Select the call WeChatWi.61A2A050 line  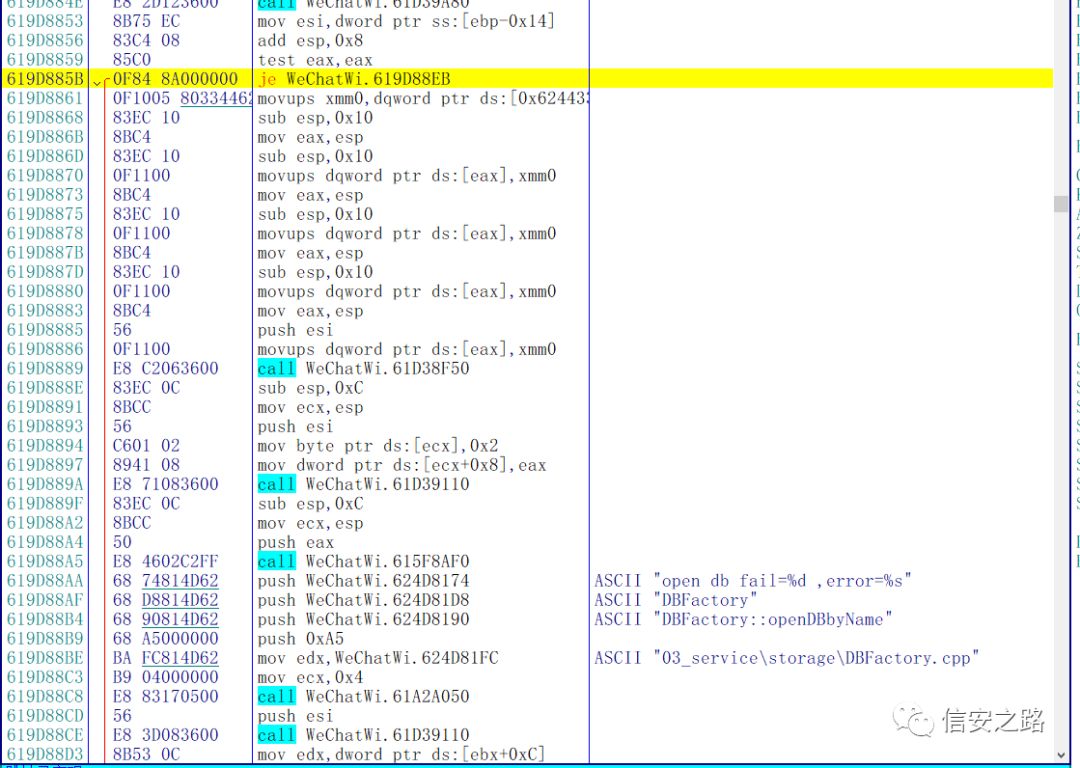(363, 696)
